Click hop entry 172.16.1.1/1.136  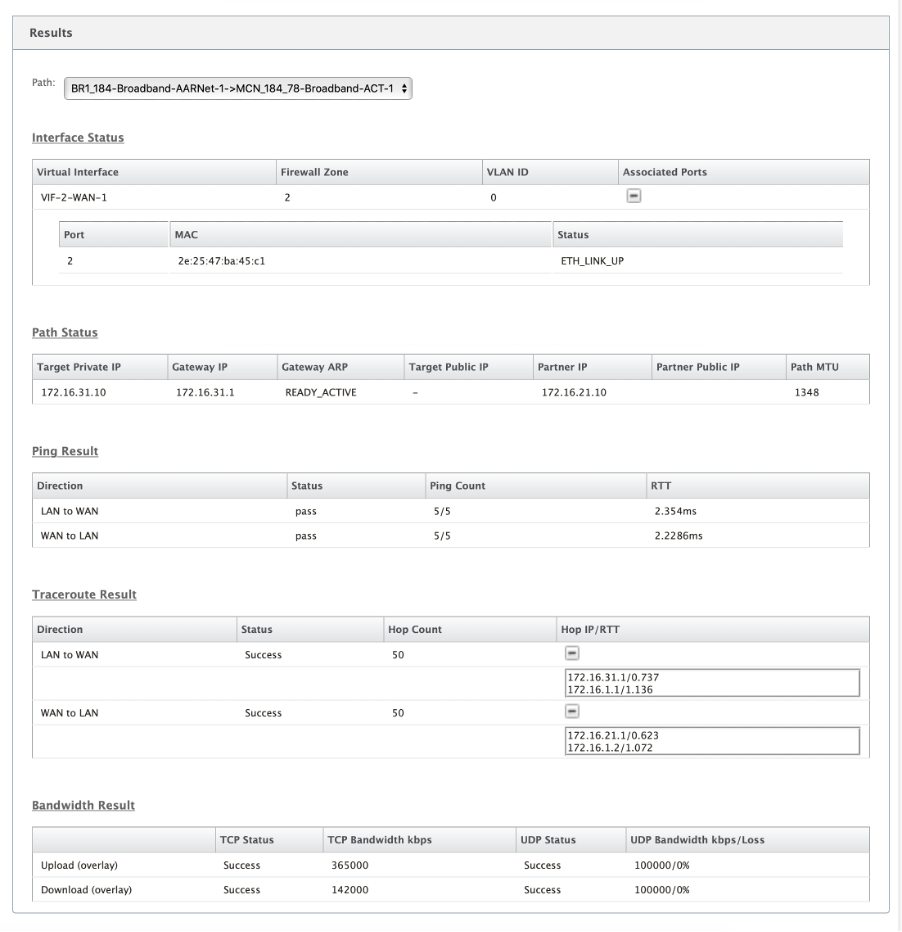(610, 689)
